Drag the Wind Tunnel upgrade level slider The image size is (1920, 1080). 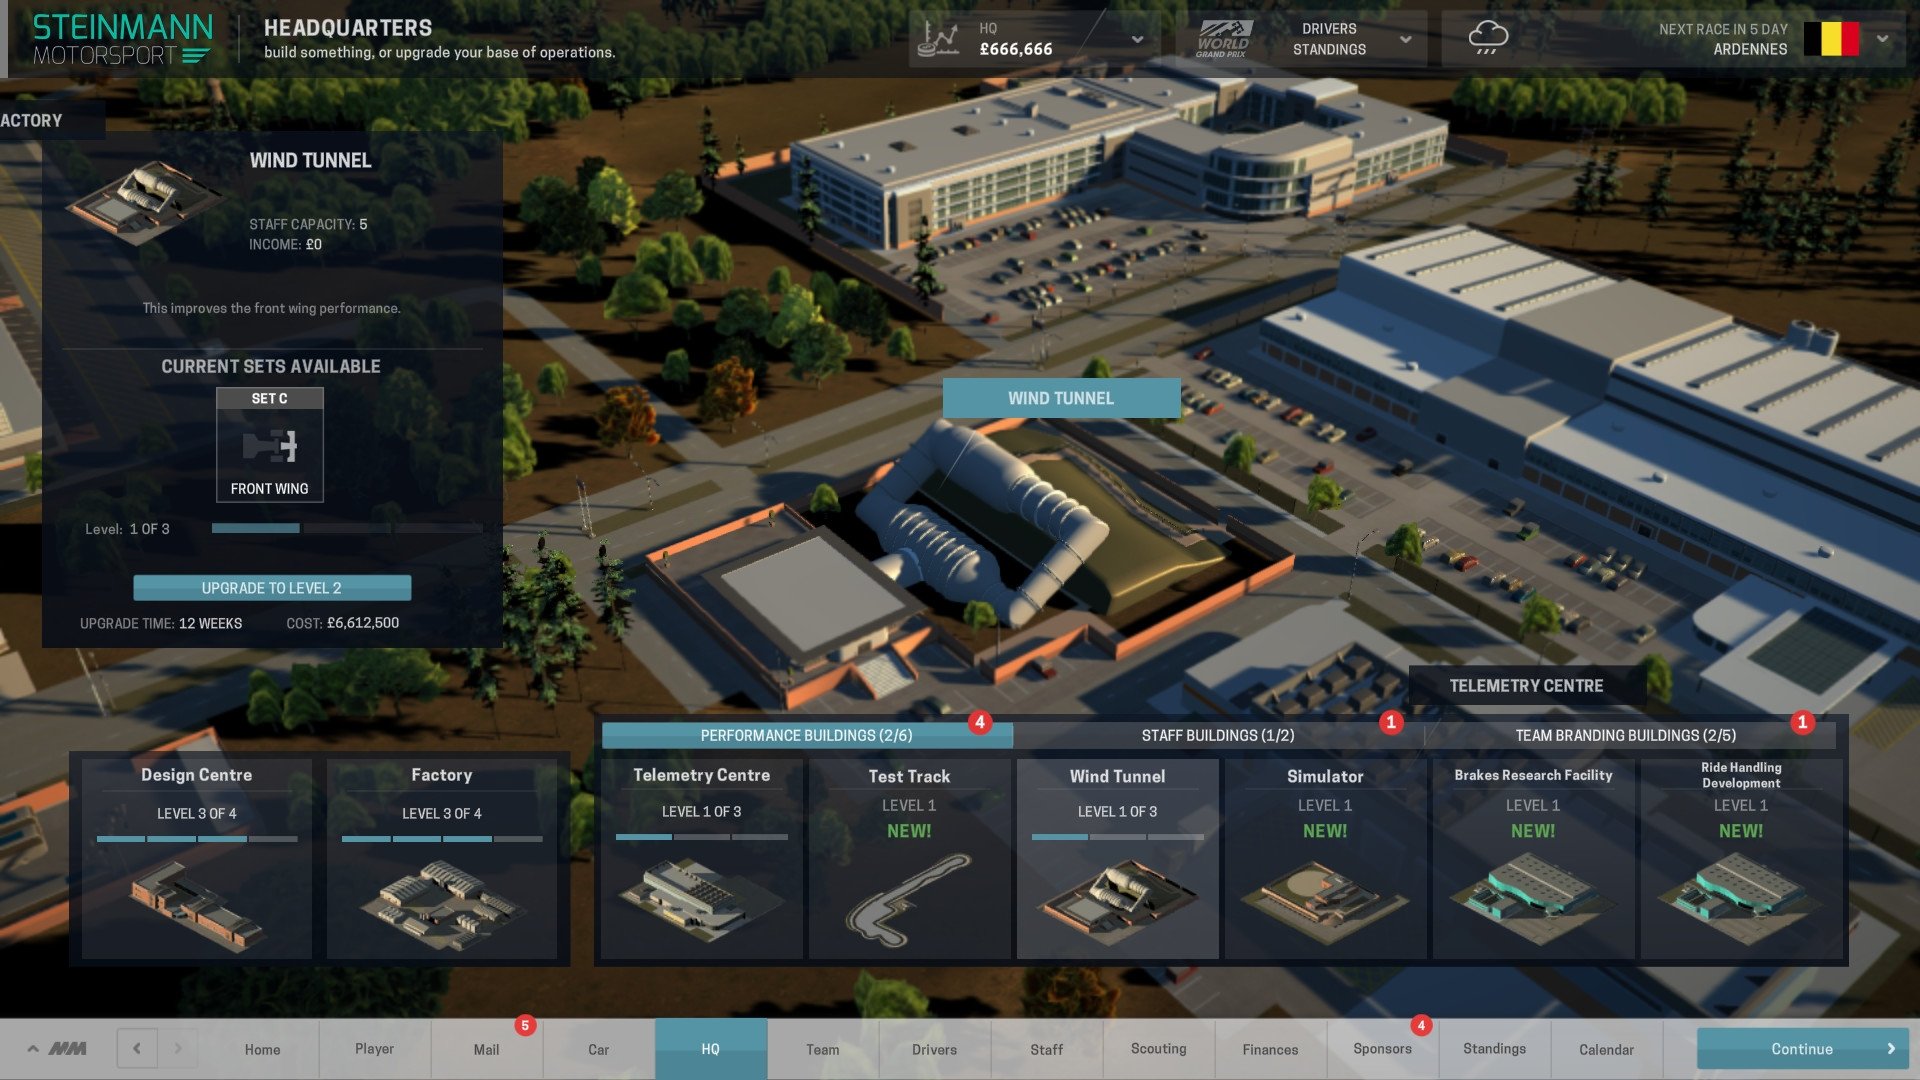(x=299, y=527)
